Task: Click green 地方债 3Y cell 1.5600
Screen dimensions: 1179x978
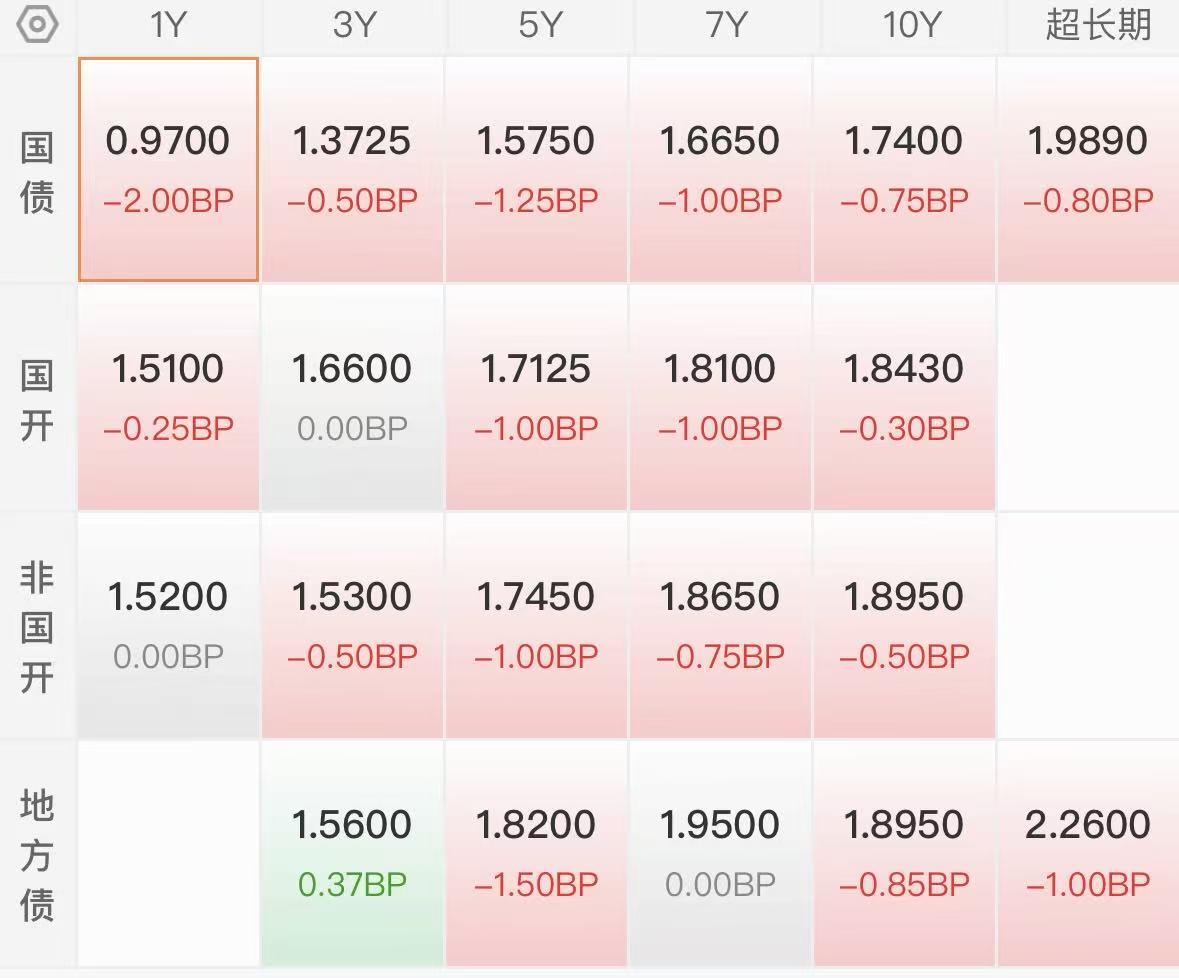Action: (x=352, y=853)
